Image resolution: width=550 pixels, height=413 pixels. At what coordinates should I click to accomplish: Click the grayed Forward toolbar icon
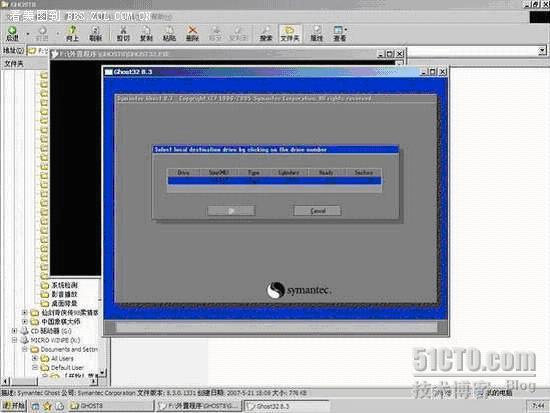[x=42, y=33]
